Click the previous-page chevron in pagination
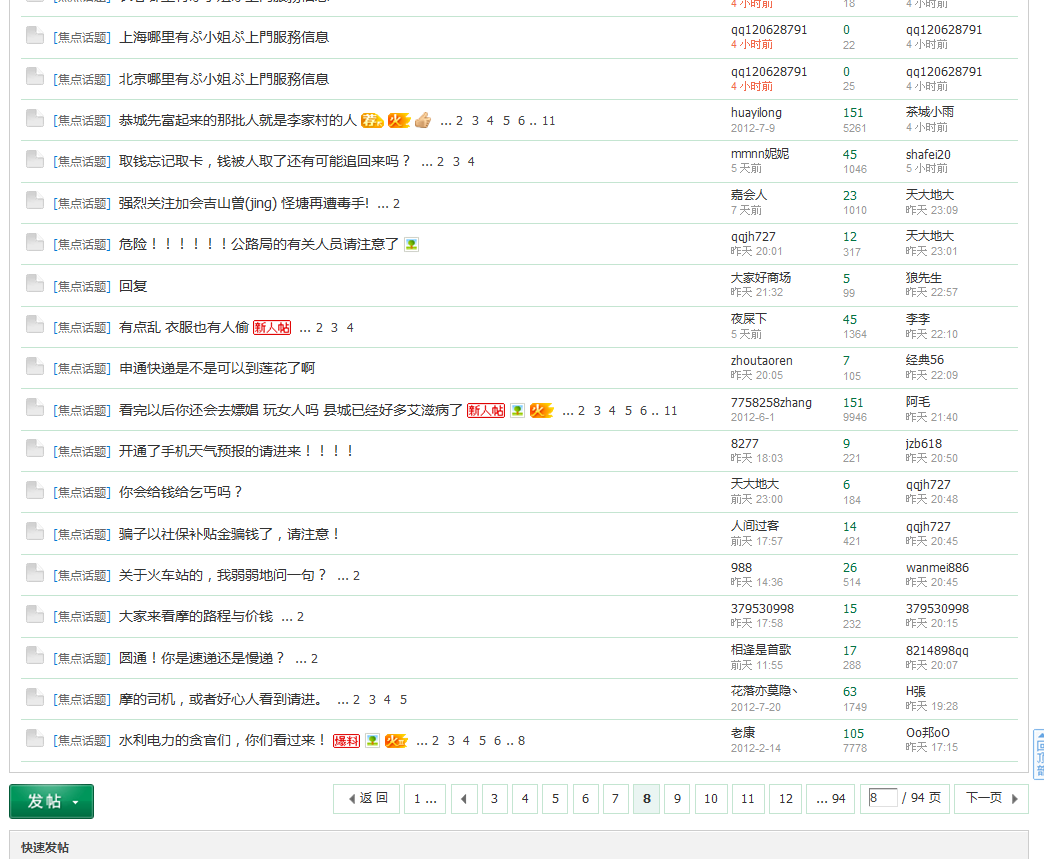The height and width of the screenshot is (859, 1044). (x=464, y=799)
